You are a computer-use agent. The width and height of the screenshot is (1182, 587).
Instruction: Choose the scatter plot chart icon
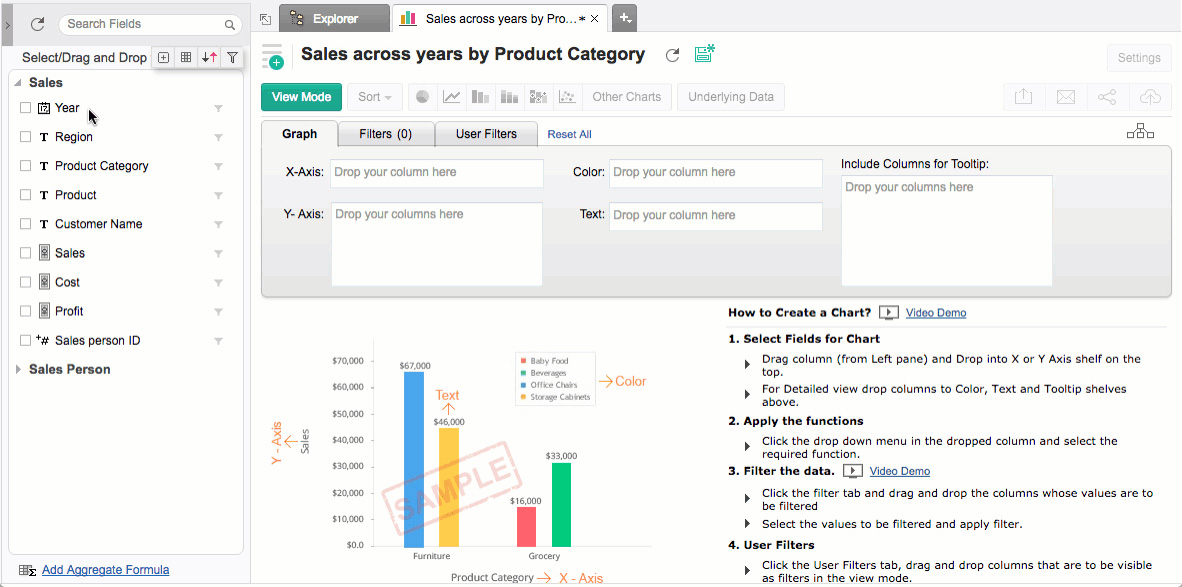(567, 97)
